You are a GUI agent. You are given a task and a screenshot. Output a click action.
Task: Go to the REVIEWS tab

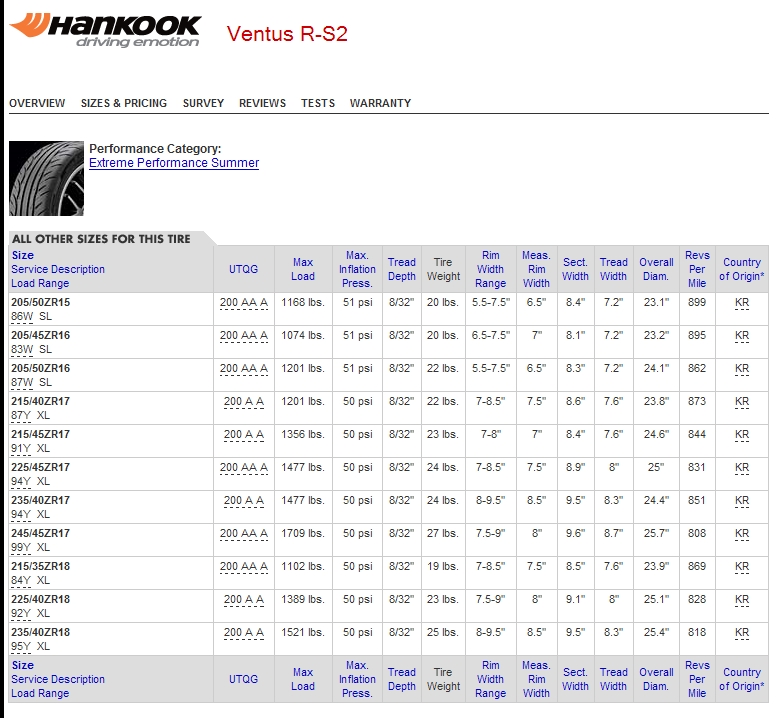(x=262, y=103)
